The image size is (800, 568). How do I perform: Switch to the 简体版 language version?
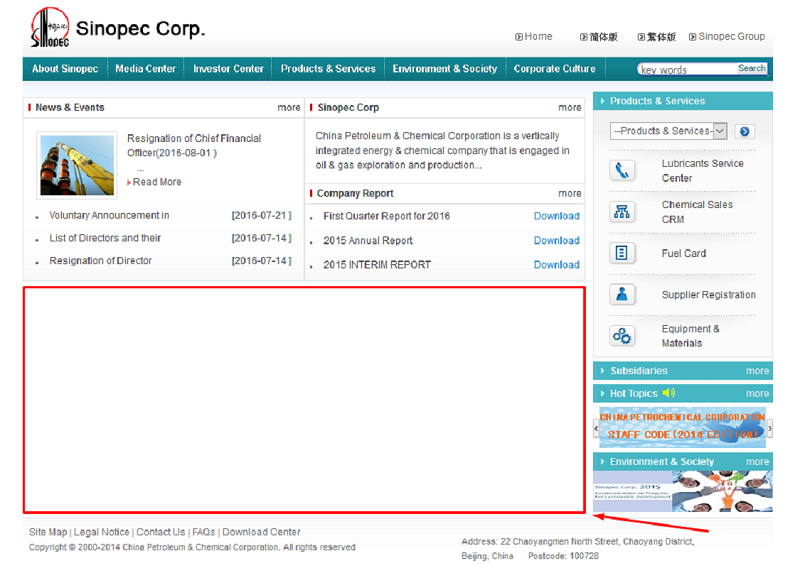(603, 37)
